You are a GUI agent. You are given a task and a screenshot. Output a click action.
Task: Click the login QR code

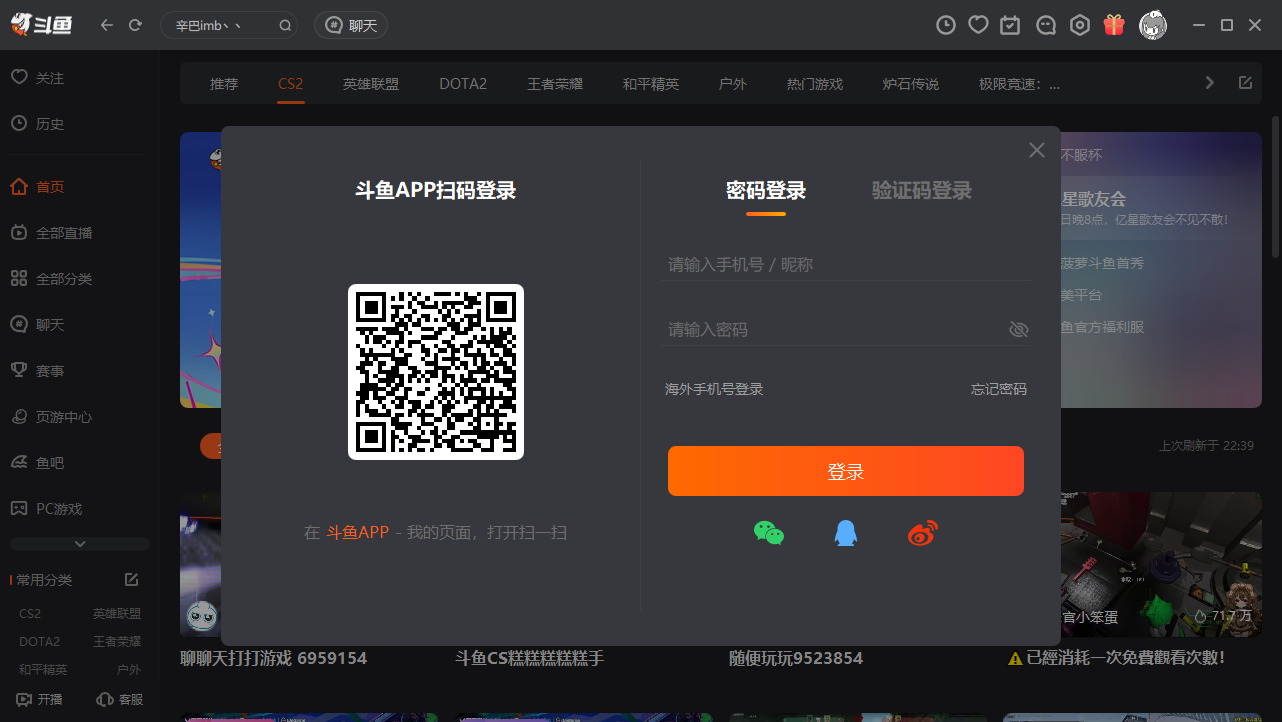436,372
